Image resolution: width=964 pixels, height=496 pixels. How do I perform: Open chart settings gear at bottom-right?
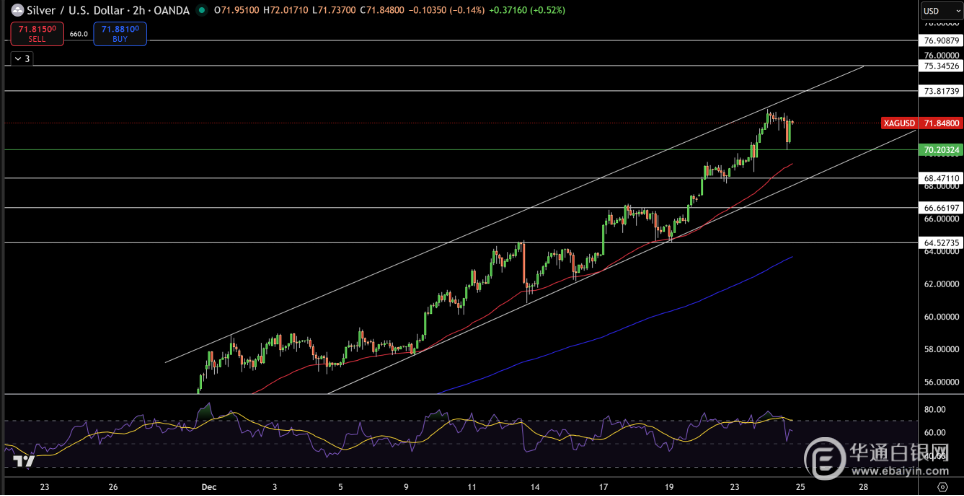940,487
